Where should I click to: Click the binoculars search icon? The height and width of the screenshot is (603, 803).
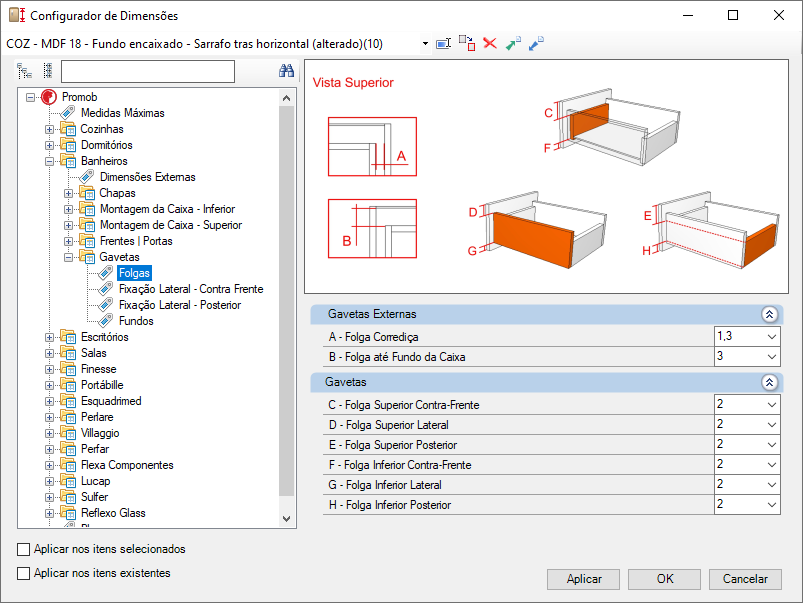coord(286,71)
